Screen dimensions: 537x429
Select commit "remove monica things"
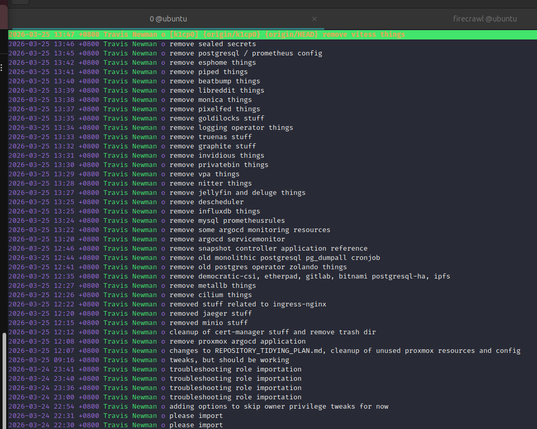click(x=273, y=100)
